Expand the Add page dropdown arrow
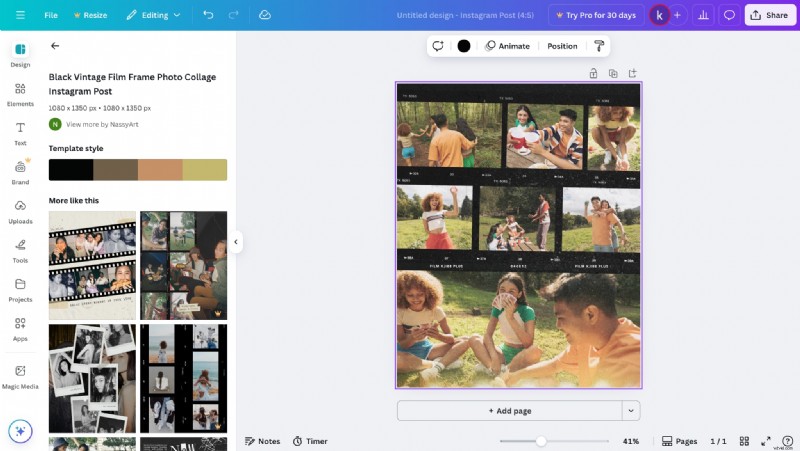Screen dimensions: 800x451 (631, 411)
